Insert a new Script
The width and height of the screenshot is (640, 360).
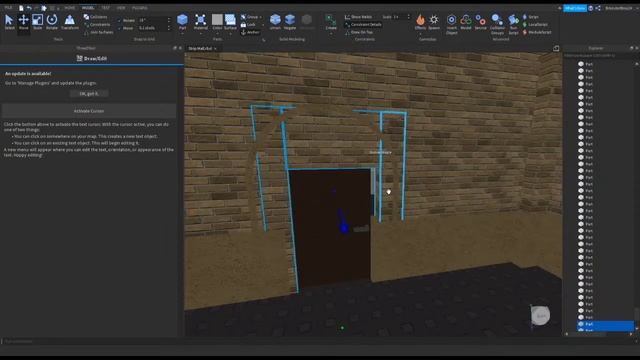click(531, 17)
